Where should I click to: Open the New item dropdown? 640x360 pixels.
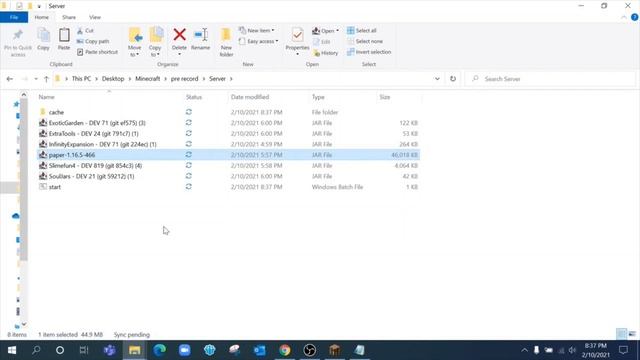[x=257, y=31]
